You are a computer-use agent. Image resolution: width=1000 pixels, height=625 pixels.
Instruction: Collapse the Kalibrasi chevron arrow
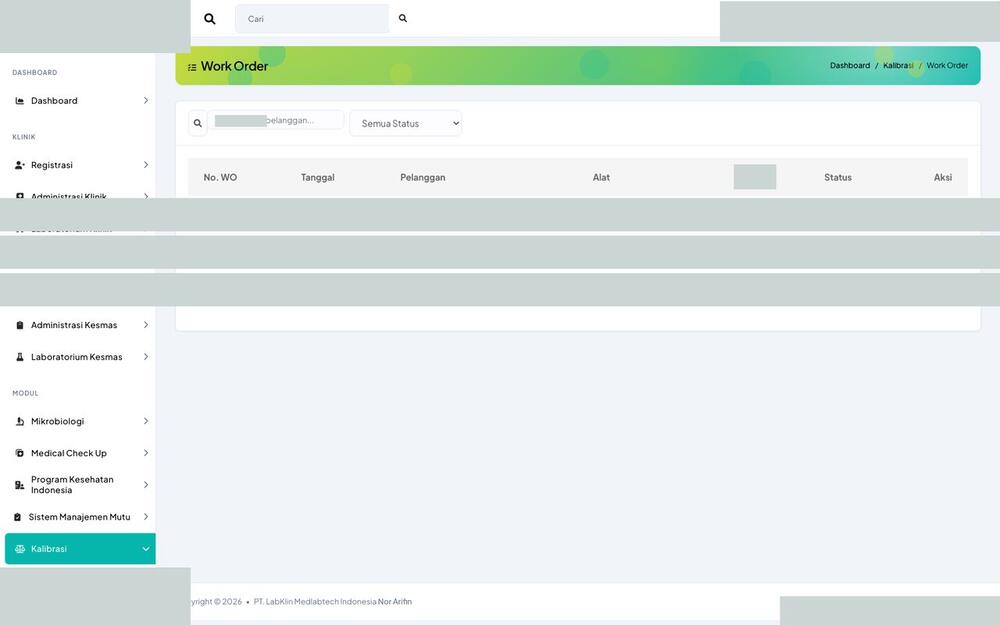145,549
